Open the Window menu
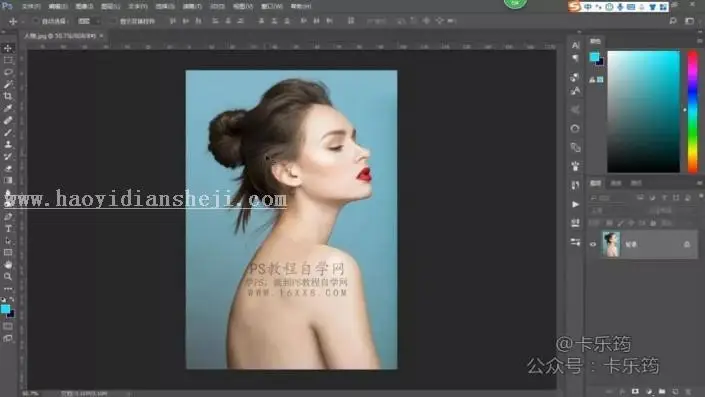 click(x=272, y=7)
